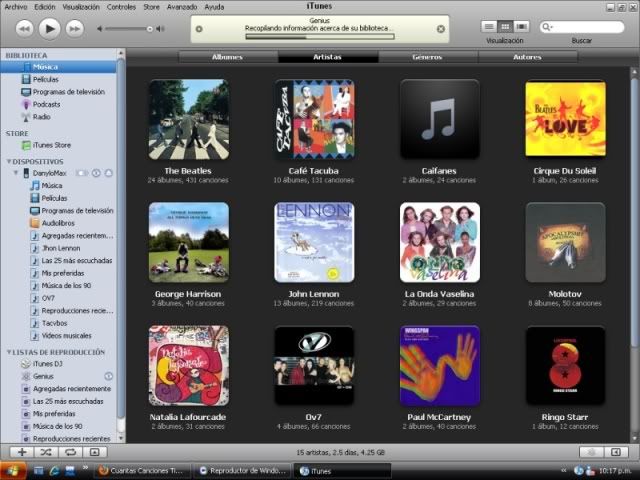Open Audiolibros on the device
The image size is (640, 480).
click(58, 223)
